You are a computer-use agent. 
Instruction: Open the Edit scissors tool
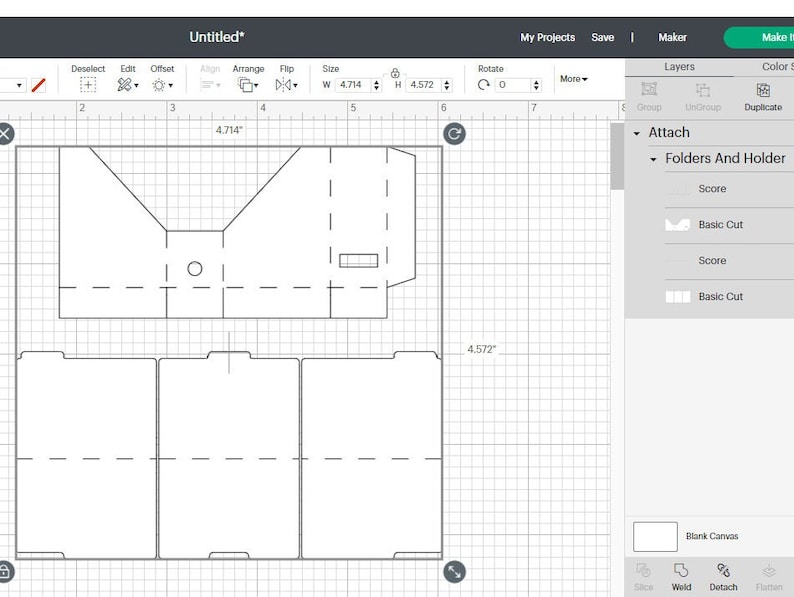point(124,85)
